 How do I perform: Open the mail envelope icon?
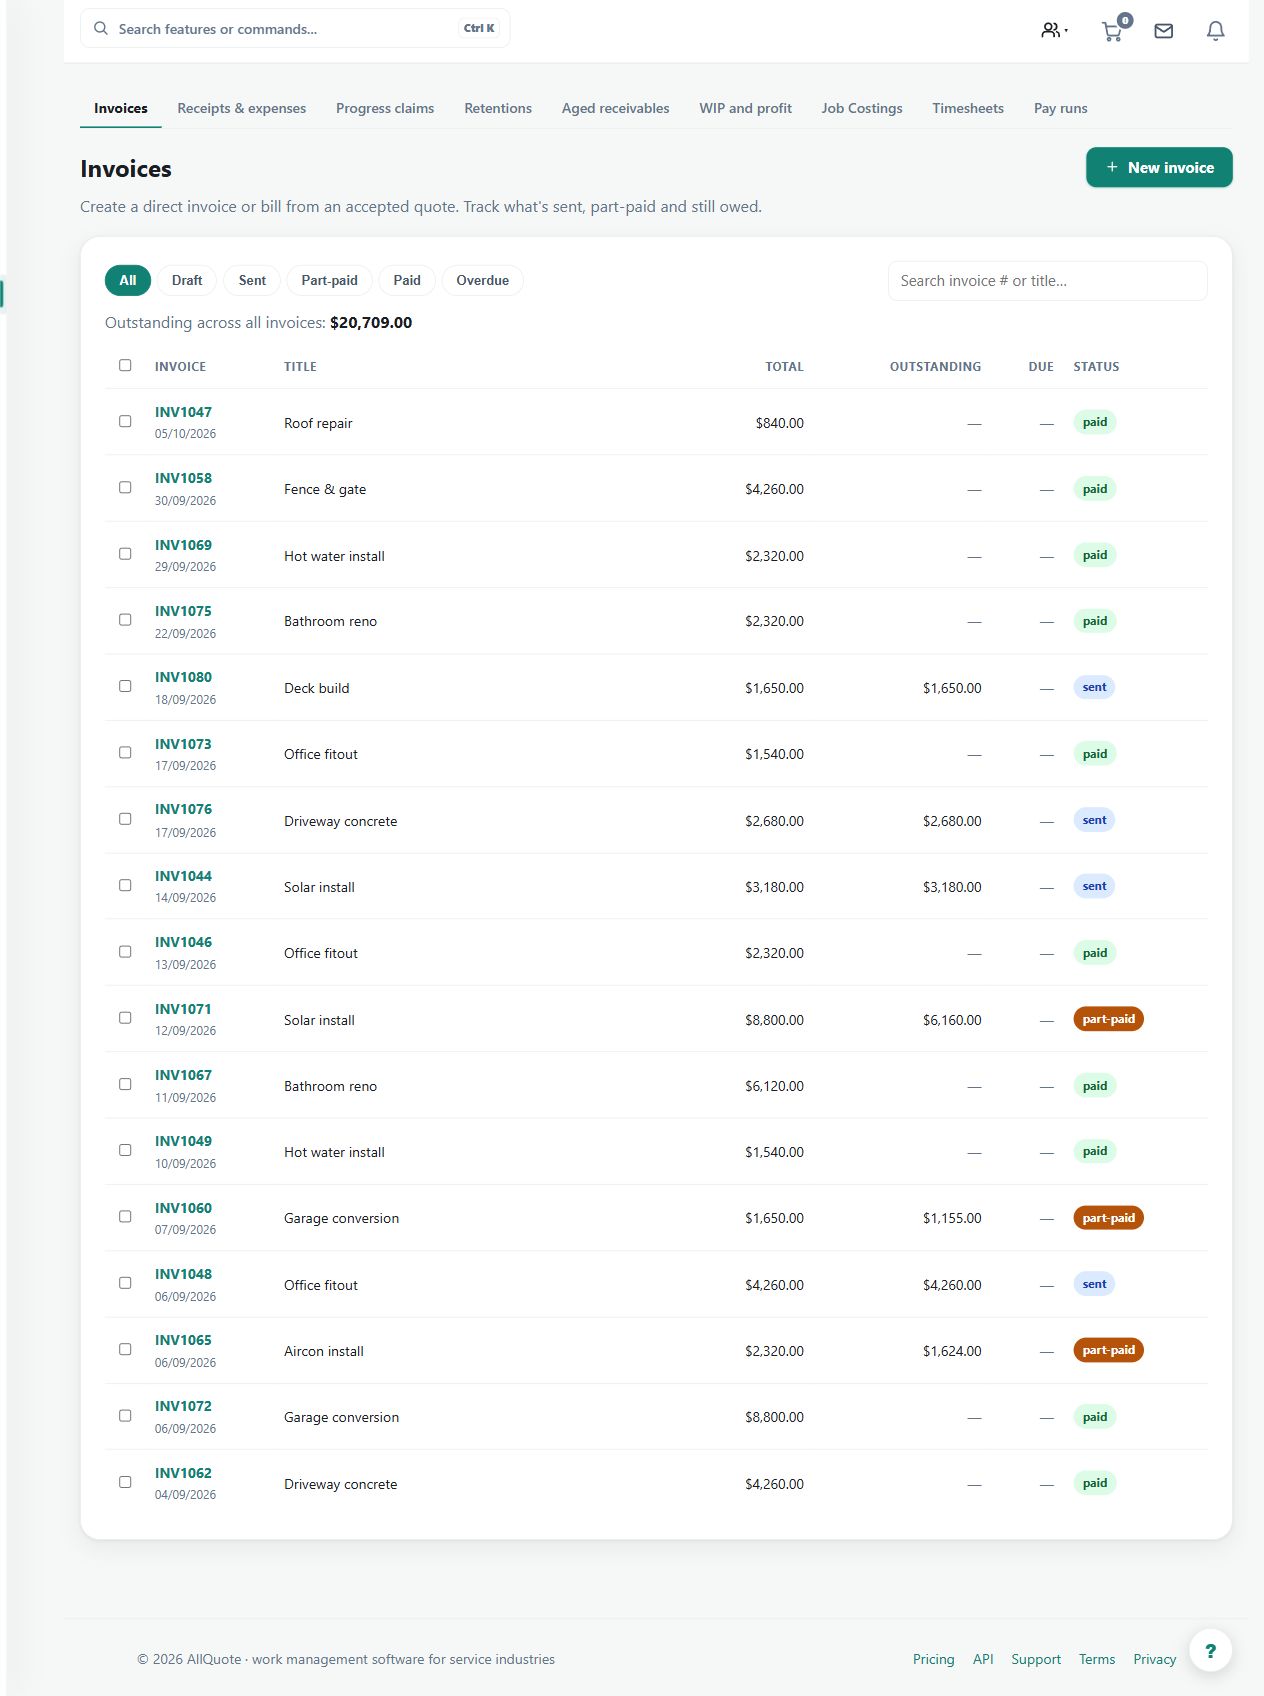point(1163,31)
